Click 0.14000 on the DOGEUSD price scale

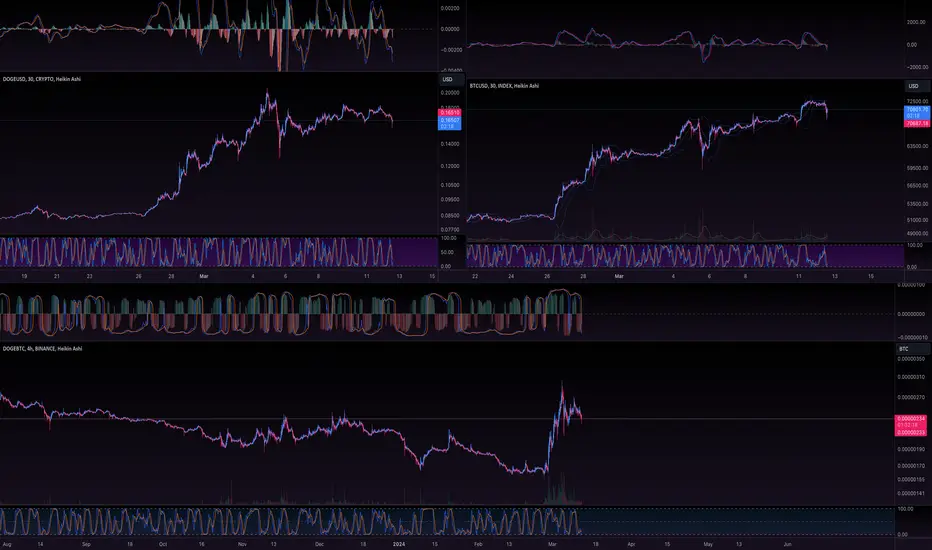tap(450, 144)
